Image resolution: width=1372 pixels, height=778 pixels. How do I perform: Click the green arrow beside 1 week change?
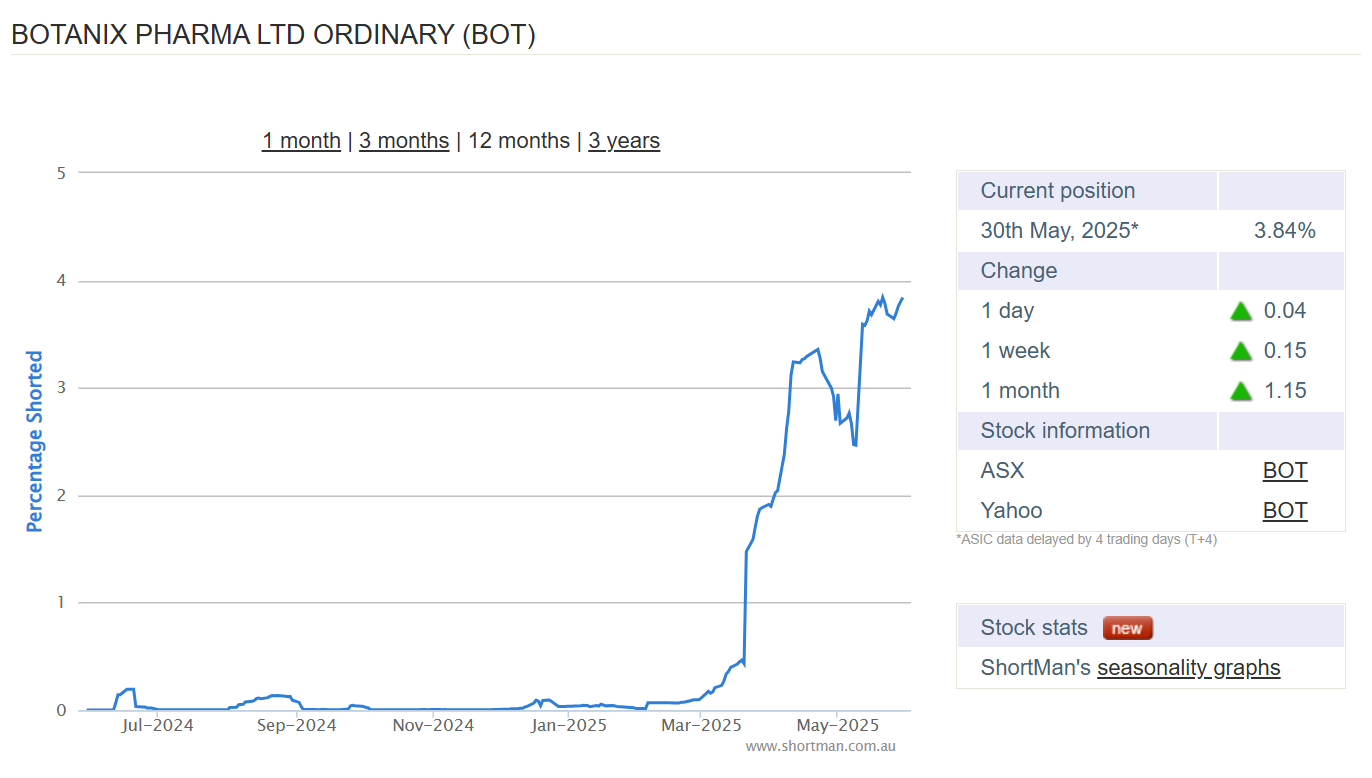[x=1241, y=351]
